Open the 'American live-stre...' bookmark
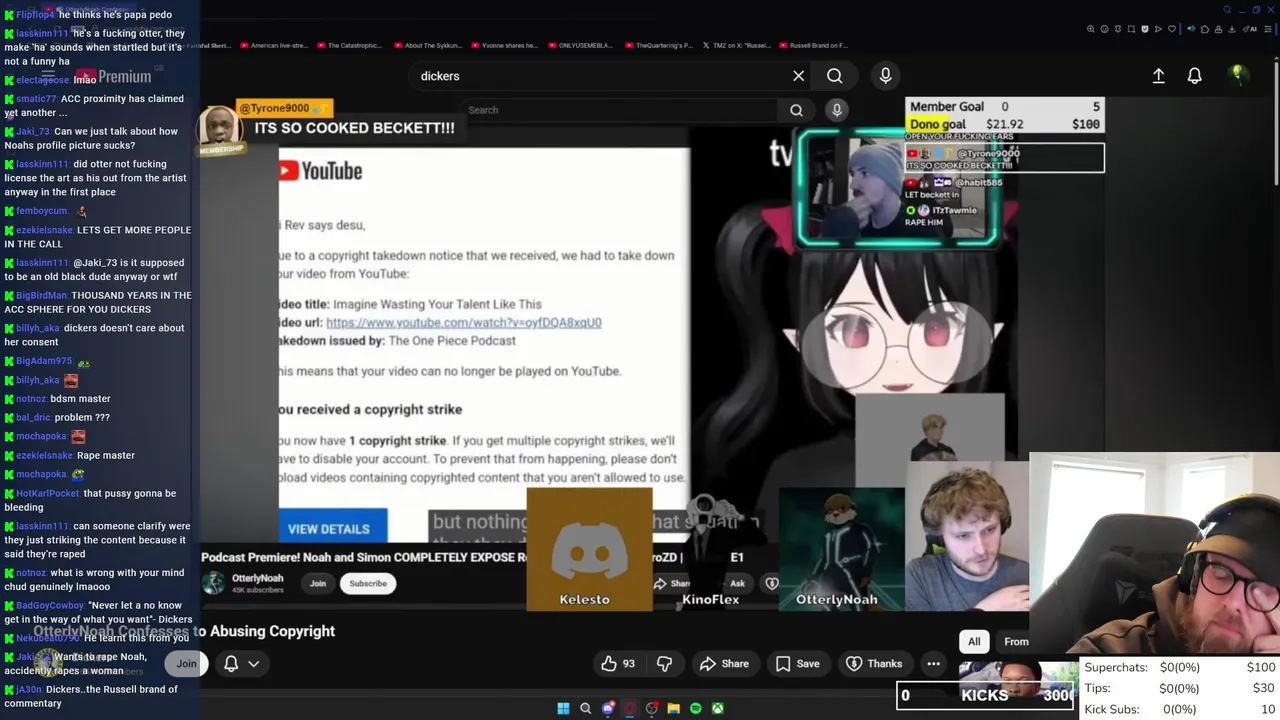 pyautogui.click(x=272, y=45)
